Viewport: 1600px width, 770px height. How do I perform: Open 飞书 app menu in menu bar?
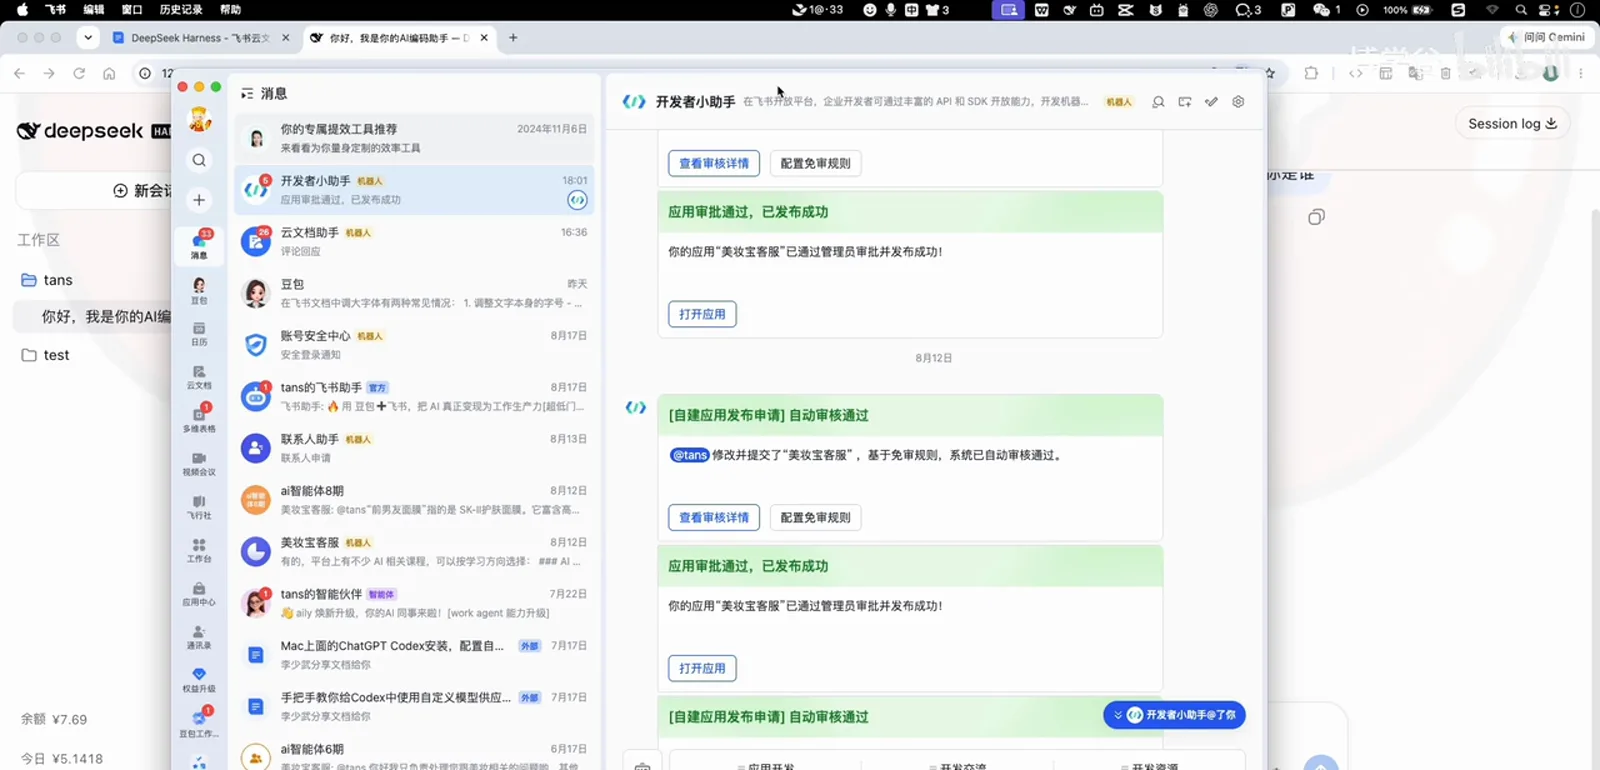(x=55, y=10)
